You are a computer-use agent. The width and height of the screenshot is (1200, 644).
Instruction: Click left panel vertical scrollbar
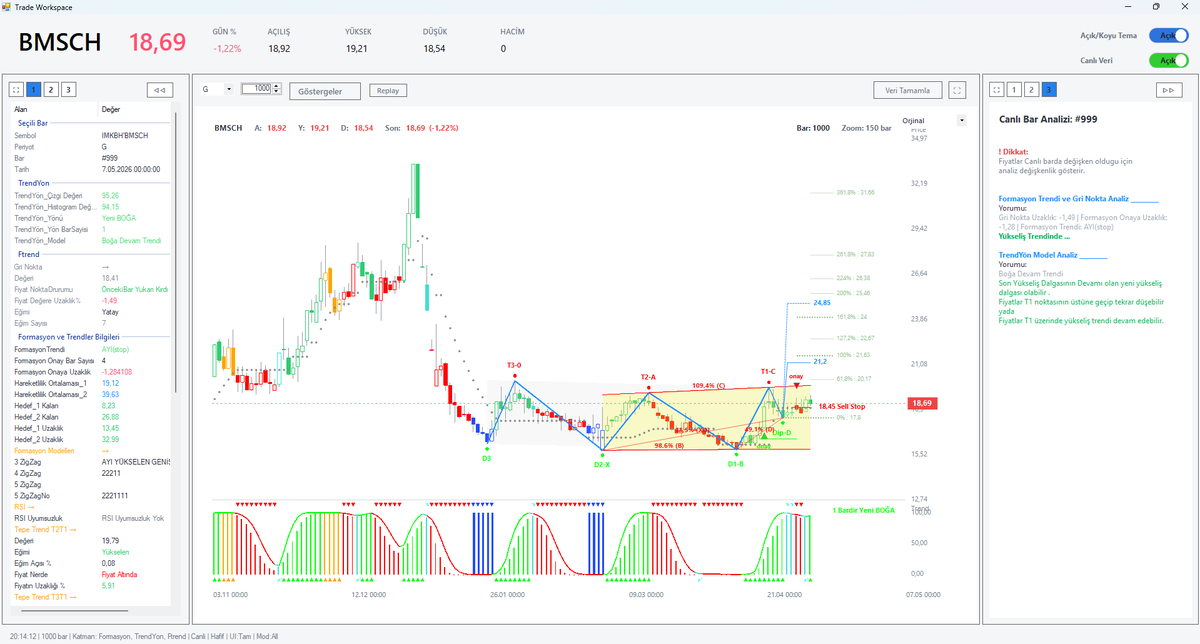click(174, 250)
